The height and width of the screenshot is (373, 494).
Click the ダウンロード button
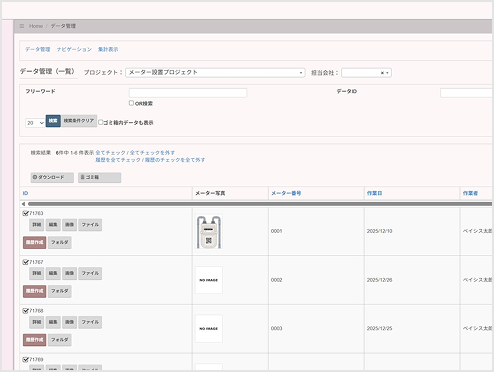point(52,177)
